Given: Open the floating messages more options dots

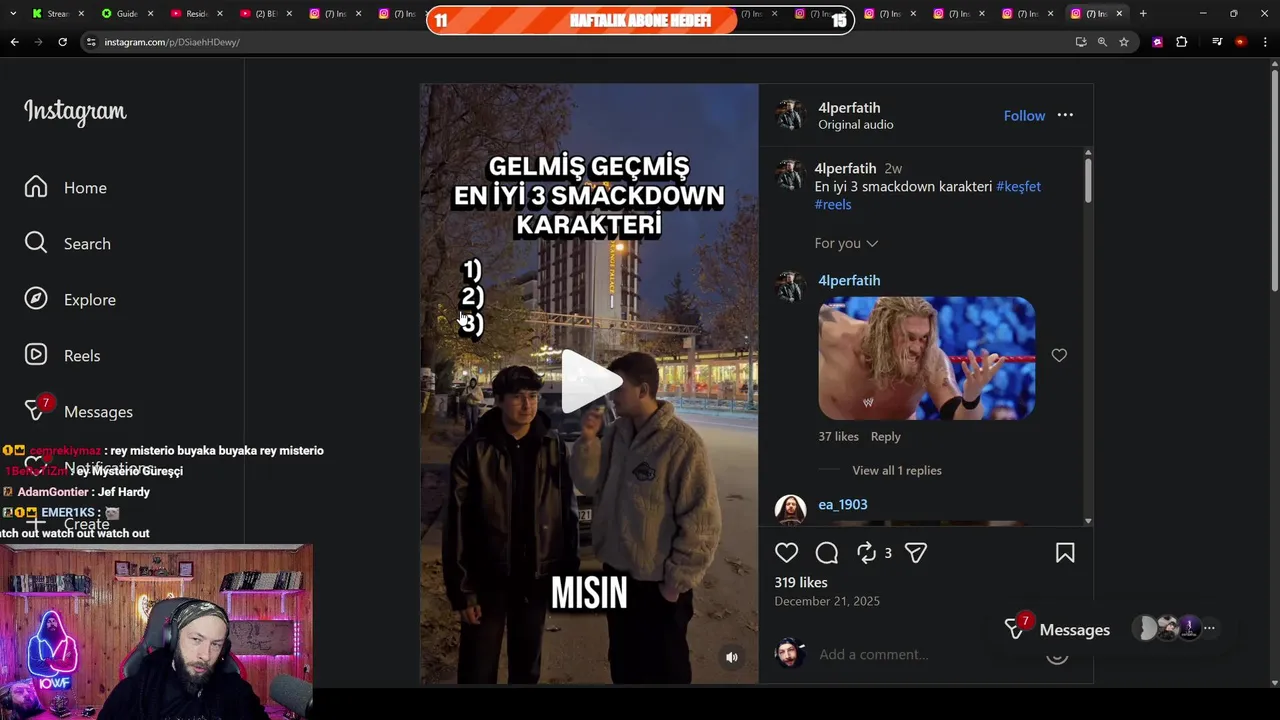Looking at the screenshot, I should 1209,629.
